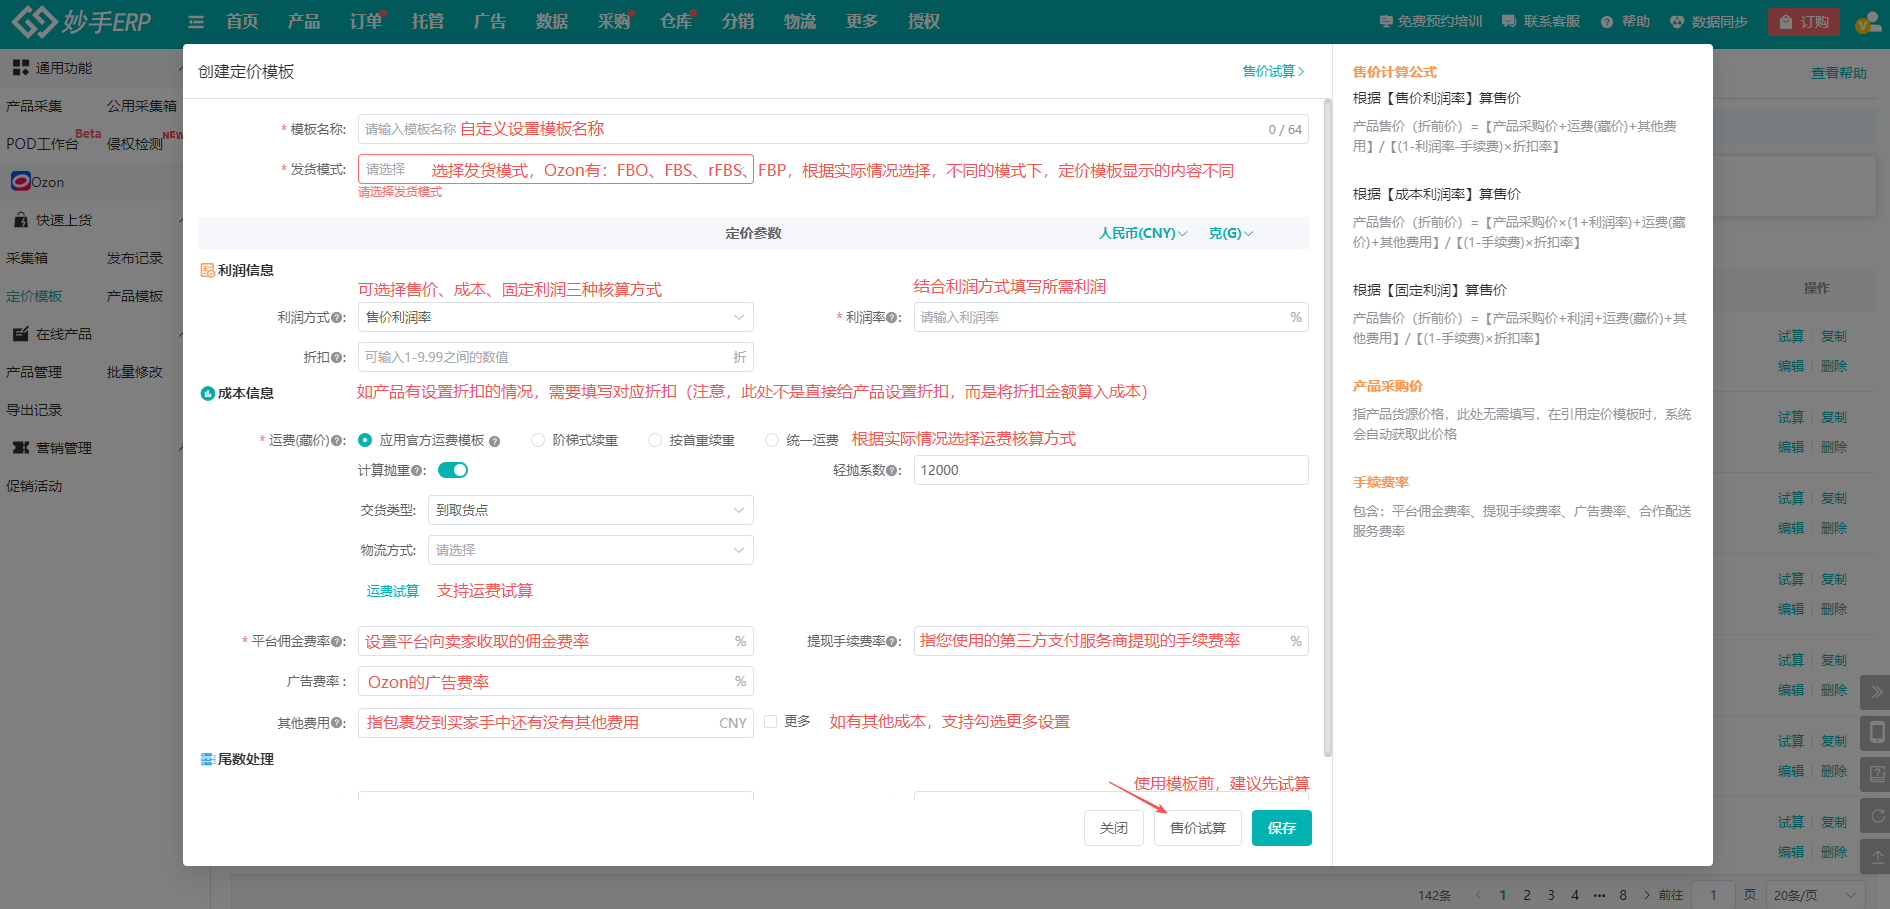
Task: Open the 采购 menu in the top bar
Action: point(613,20)
